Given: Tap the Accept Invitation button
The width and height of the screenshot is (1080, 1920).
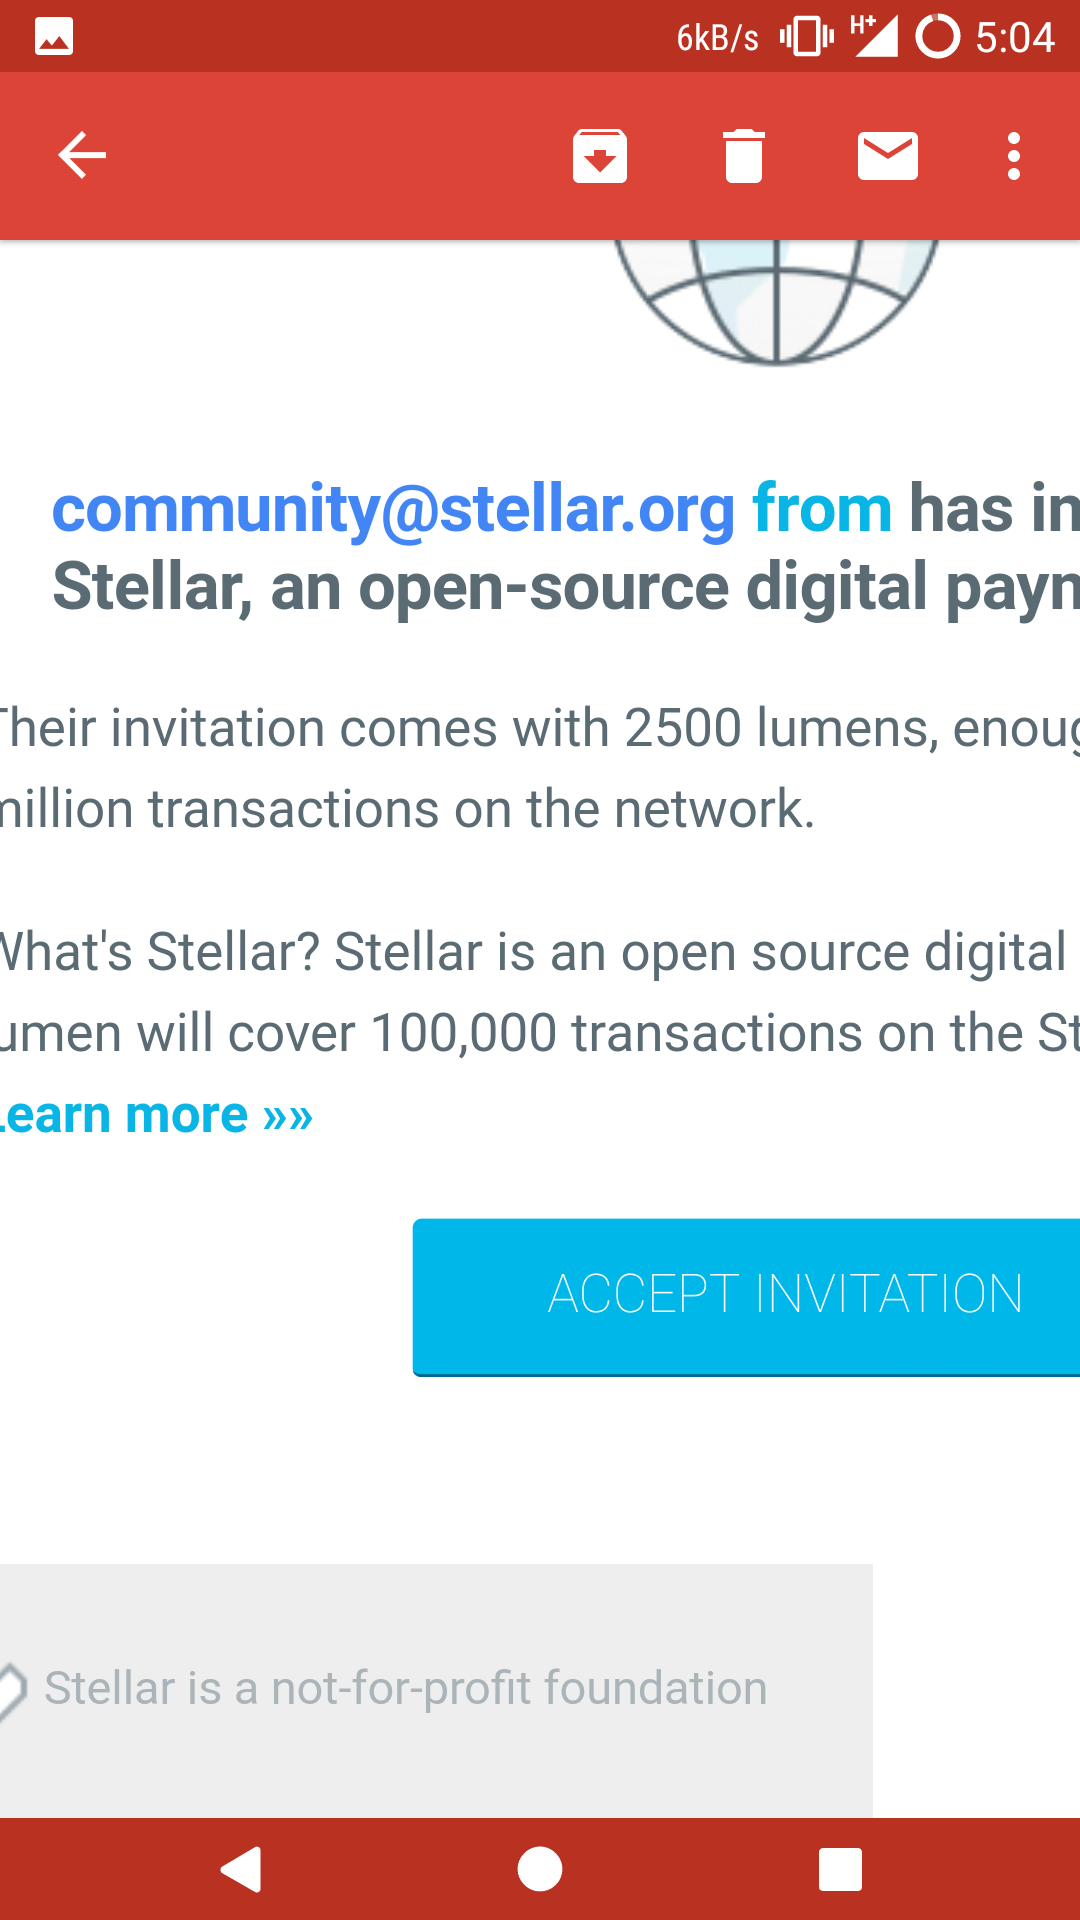Looking at the screenshot, I should click(x=746, y=1296).
